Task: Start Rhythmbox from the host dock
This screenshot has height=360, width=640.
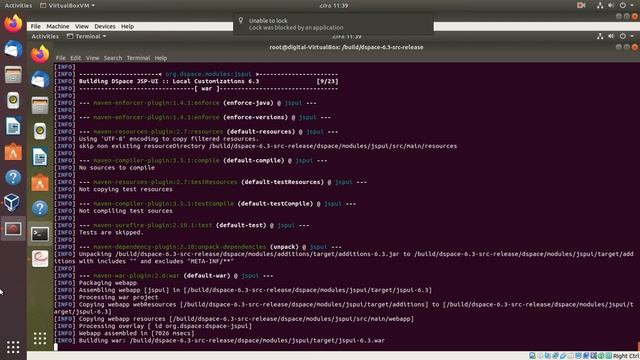Action: click(13, 100)
